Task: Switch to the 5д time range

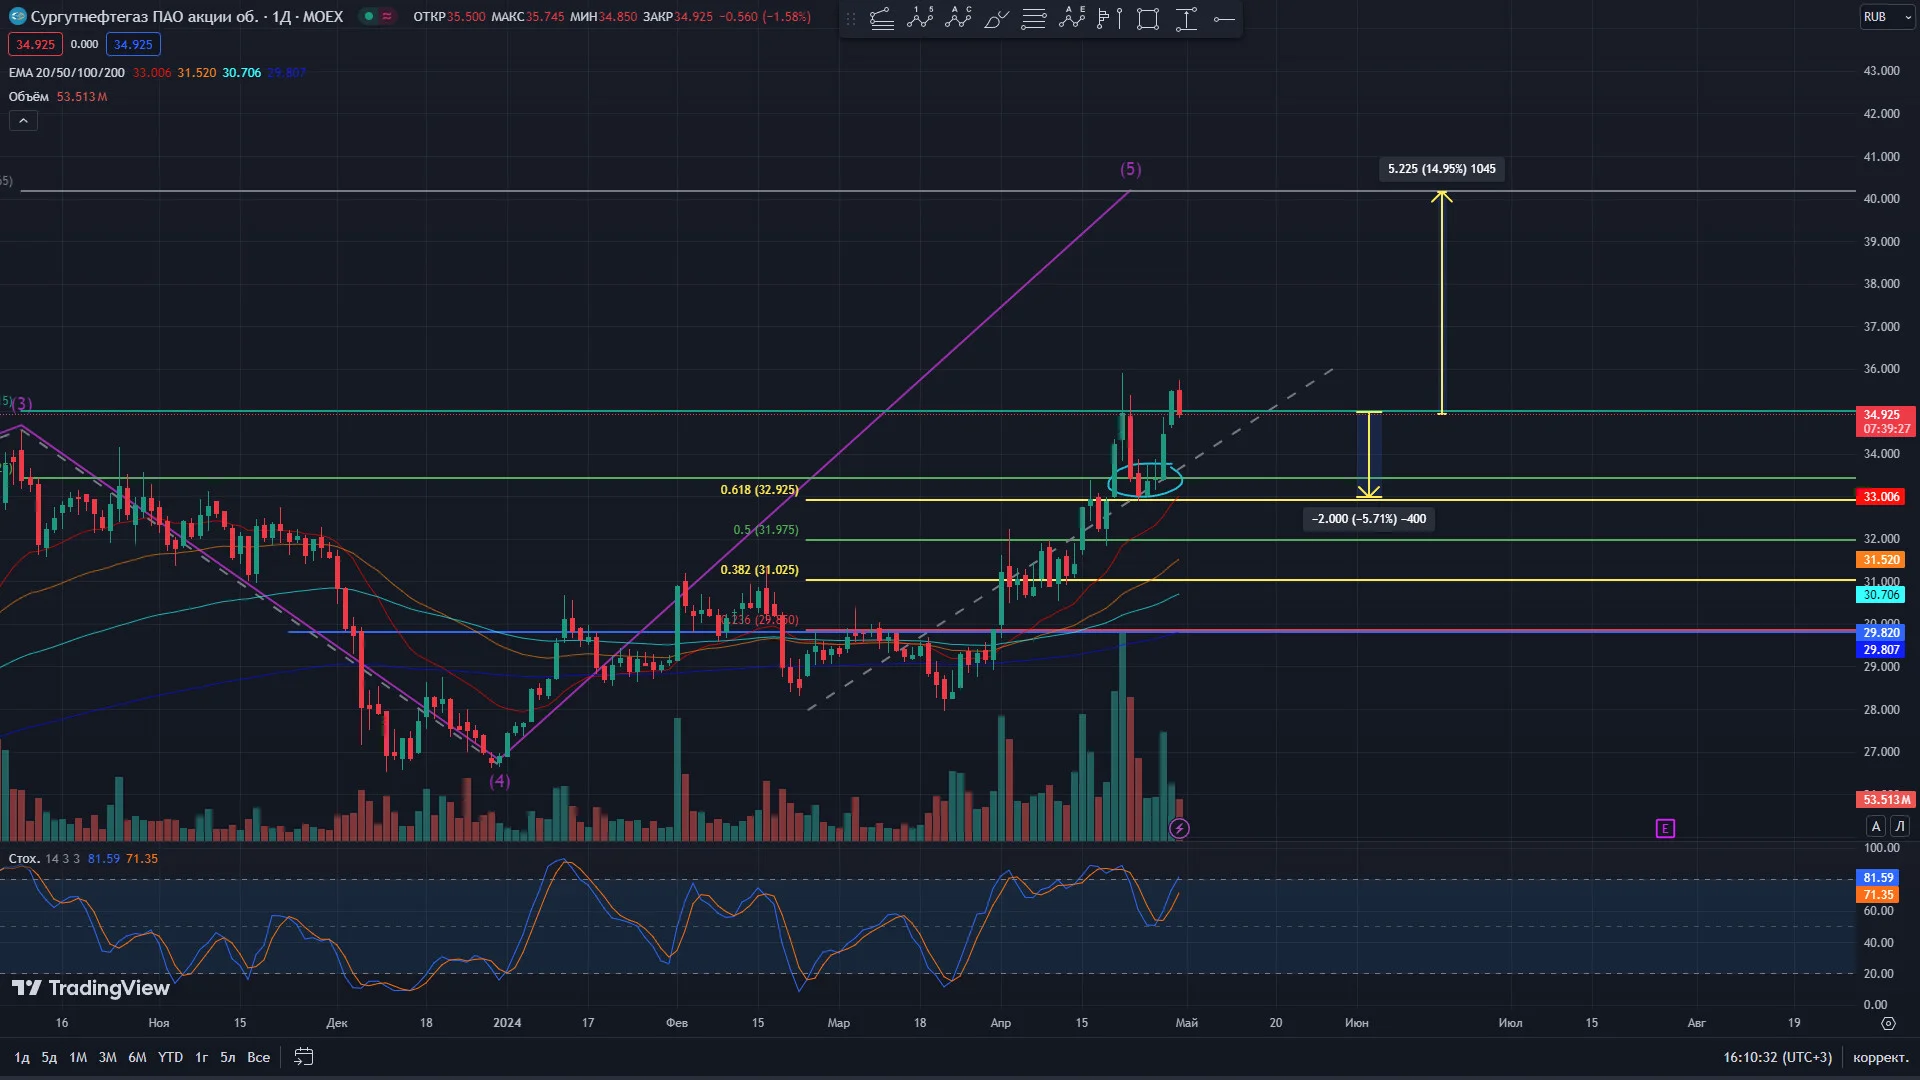Action: pos(49,1057)
